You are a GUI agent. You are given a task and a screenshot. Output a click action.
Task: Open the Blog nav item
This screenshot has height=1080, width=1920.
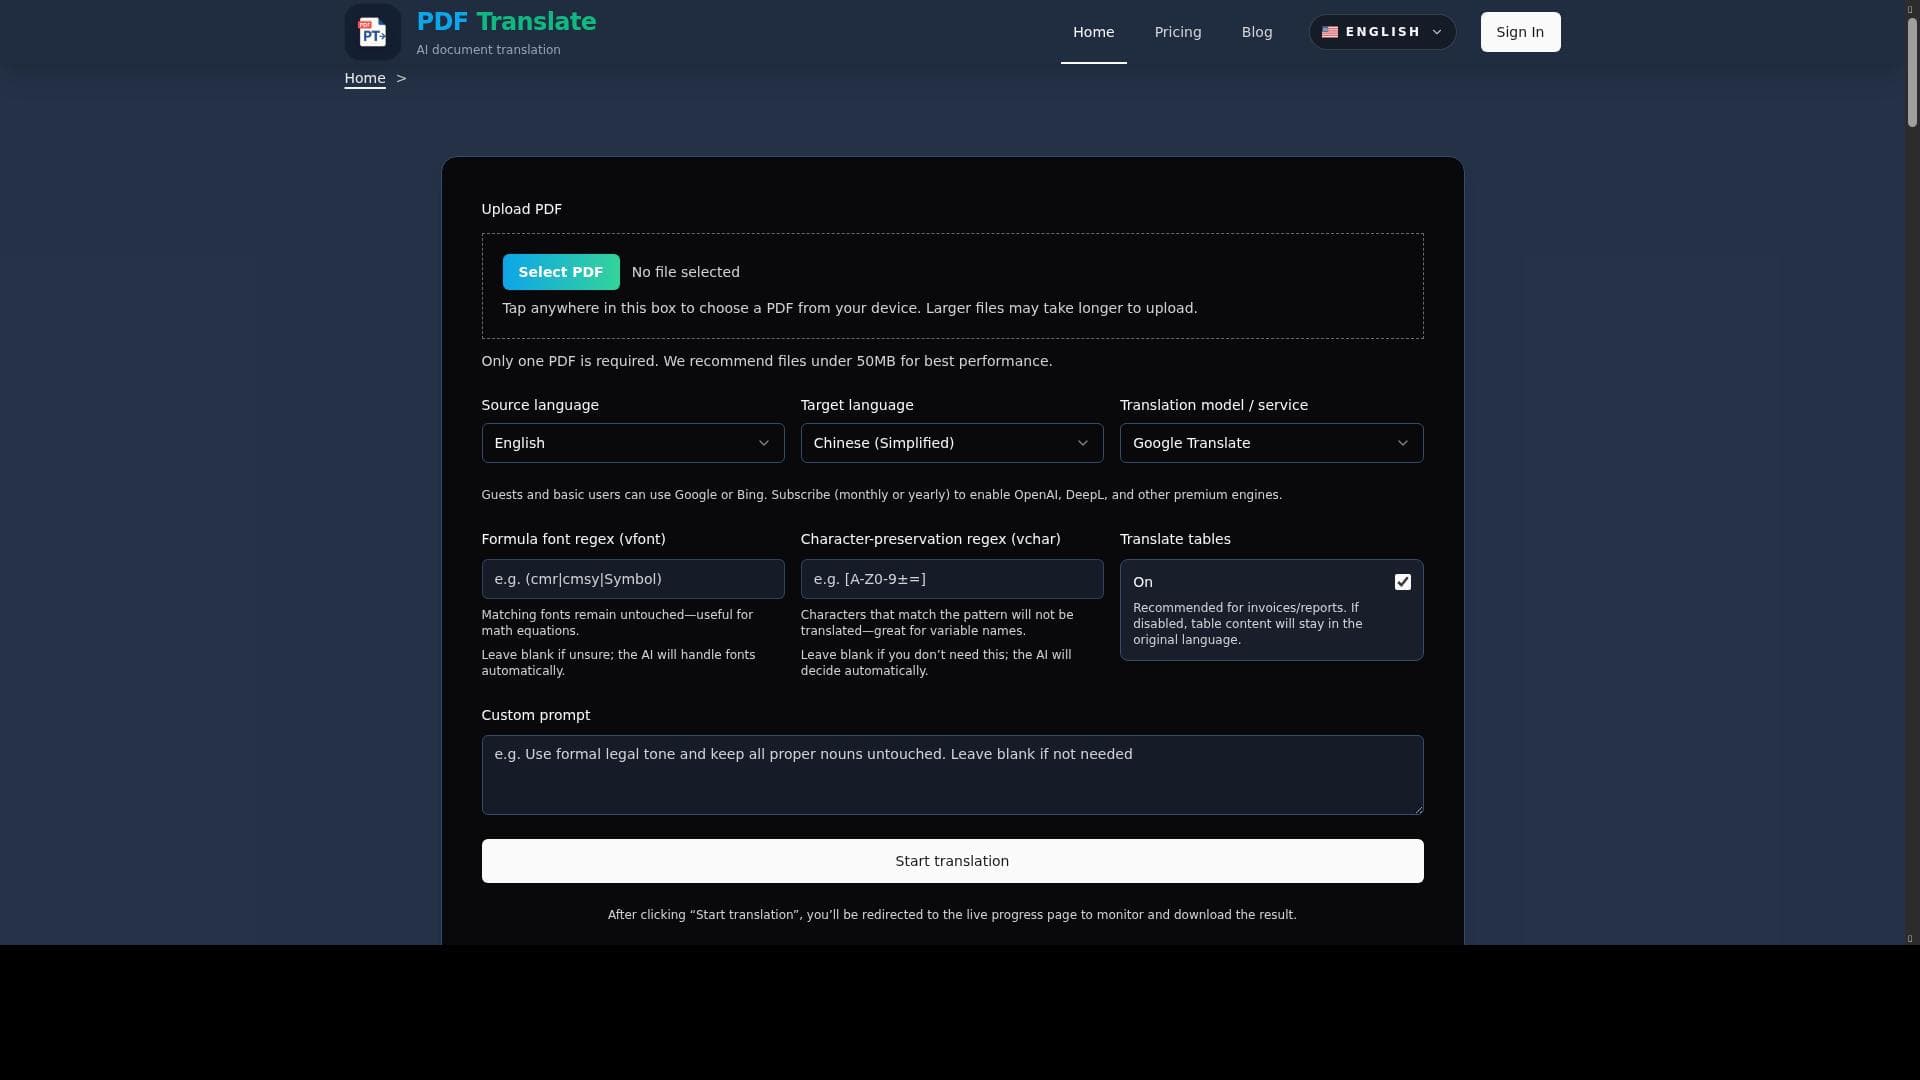1257,32
